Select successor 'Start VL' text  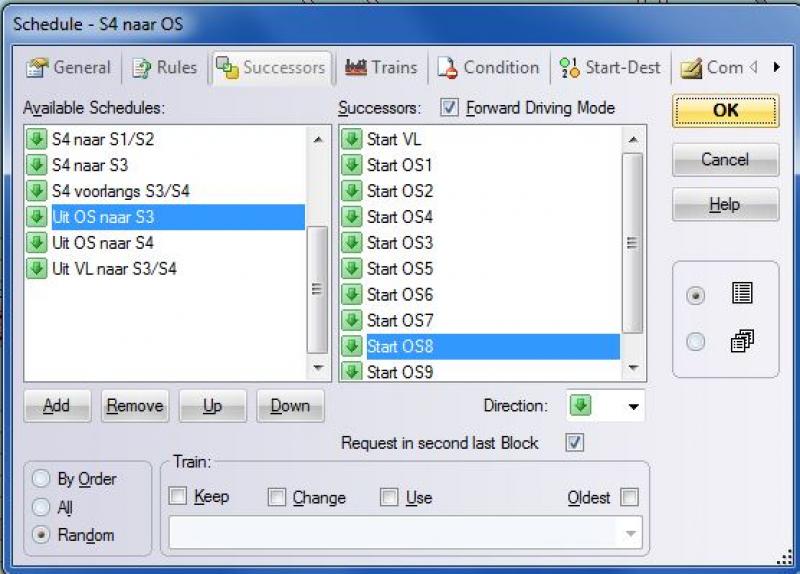pos(394,139)
